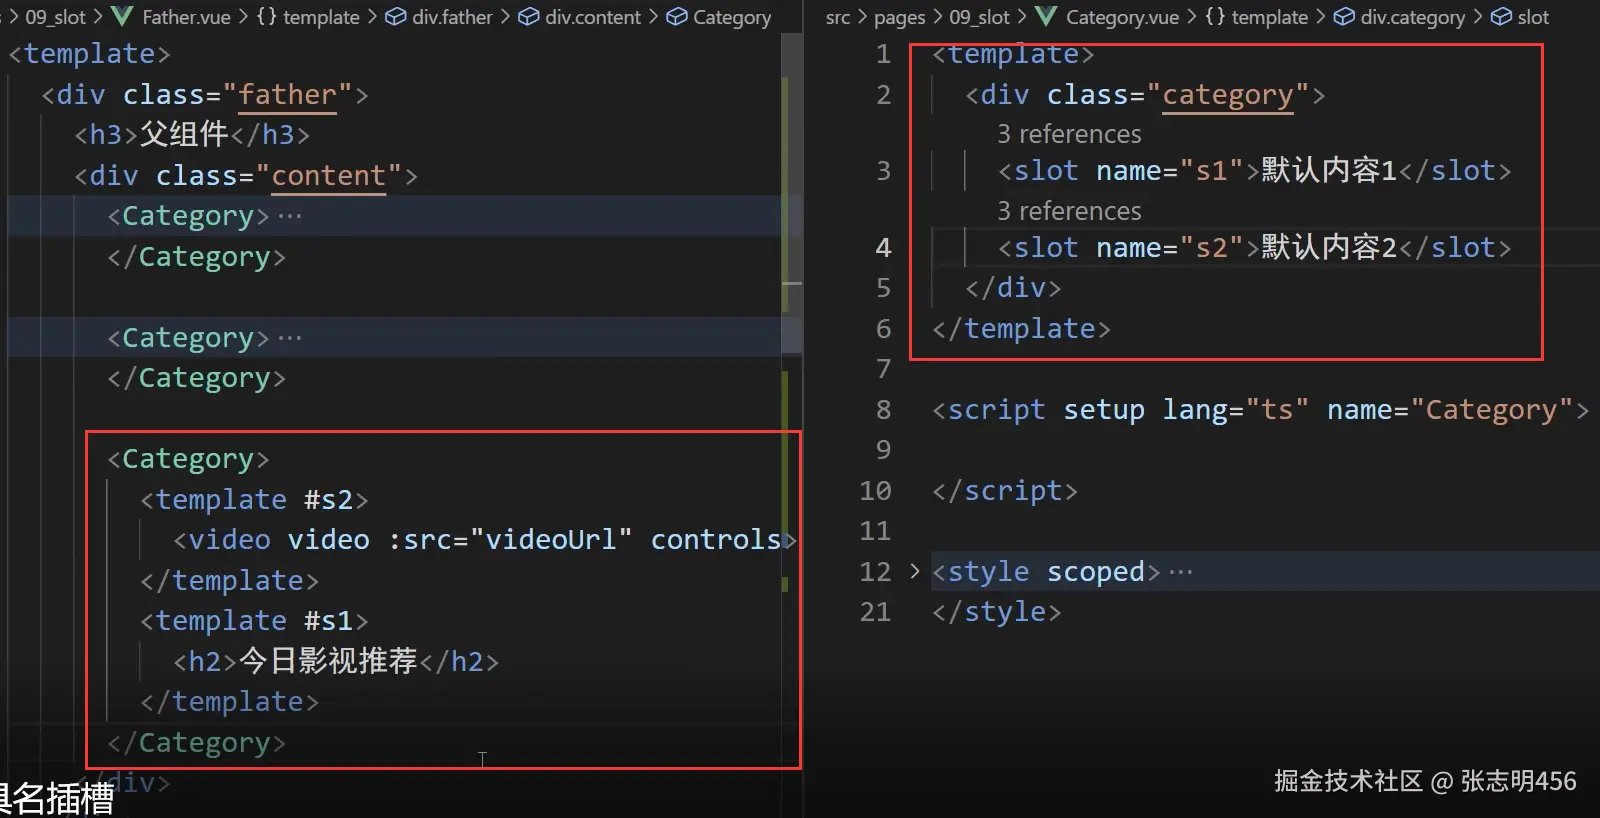This screenshot has height=818, width=1600.
Task: Unfold the second collapsed Category ellipsis
Action: coord(290,338)
